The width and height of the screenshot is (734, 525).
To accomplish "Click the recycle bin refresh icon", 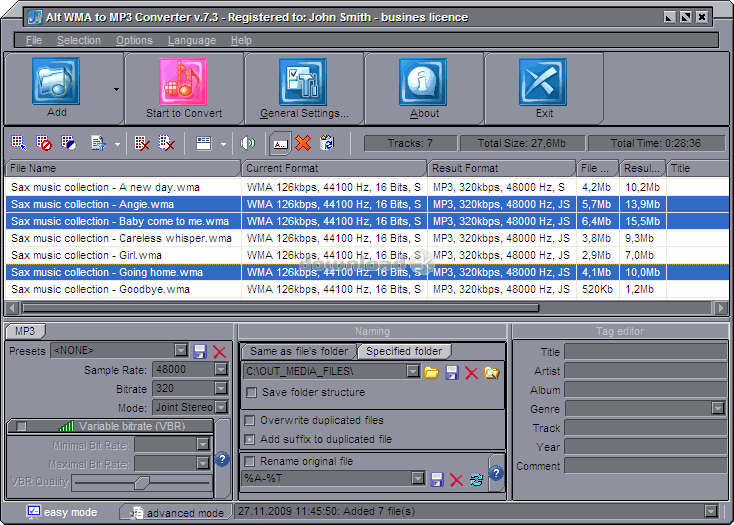I will coord(327,143).
